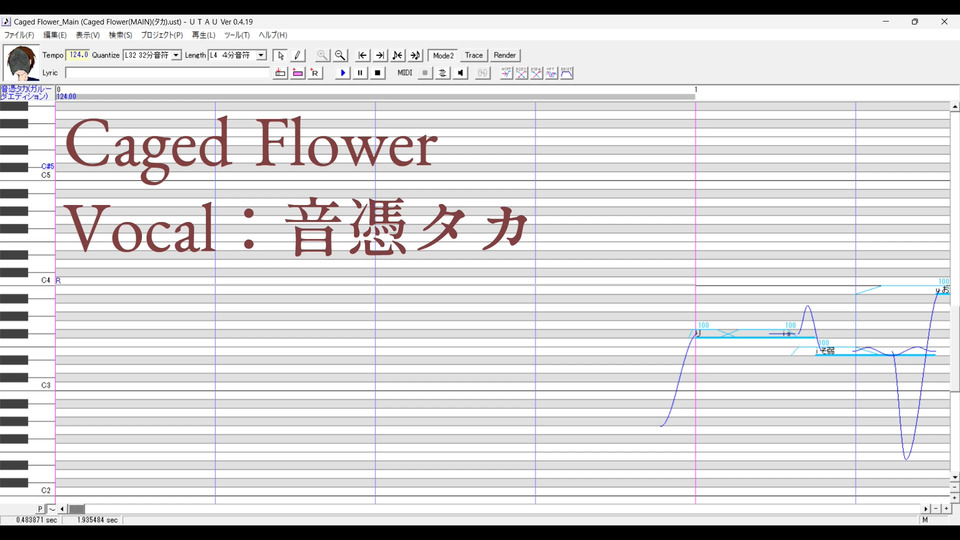This screenshot has height=540, width=960.
Task: Open the プロジェクト(P) menu
Action: point(162,35)
